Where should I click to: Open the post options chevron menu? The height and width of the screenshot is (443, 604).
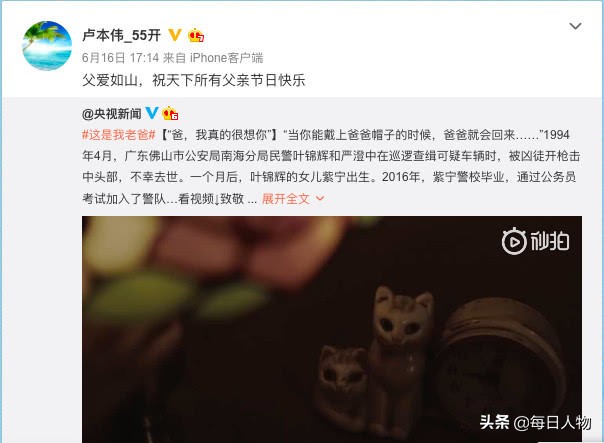pos(575,26)
